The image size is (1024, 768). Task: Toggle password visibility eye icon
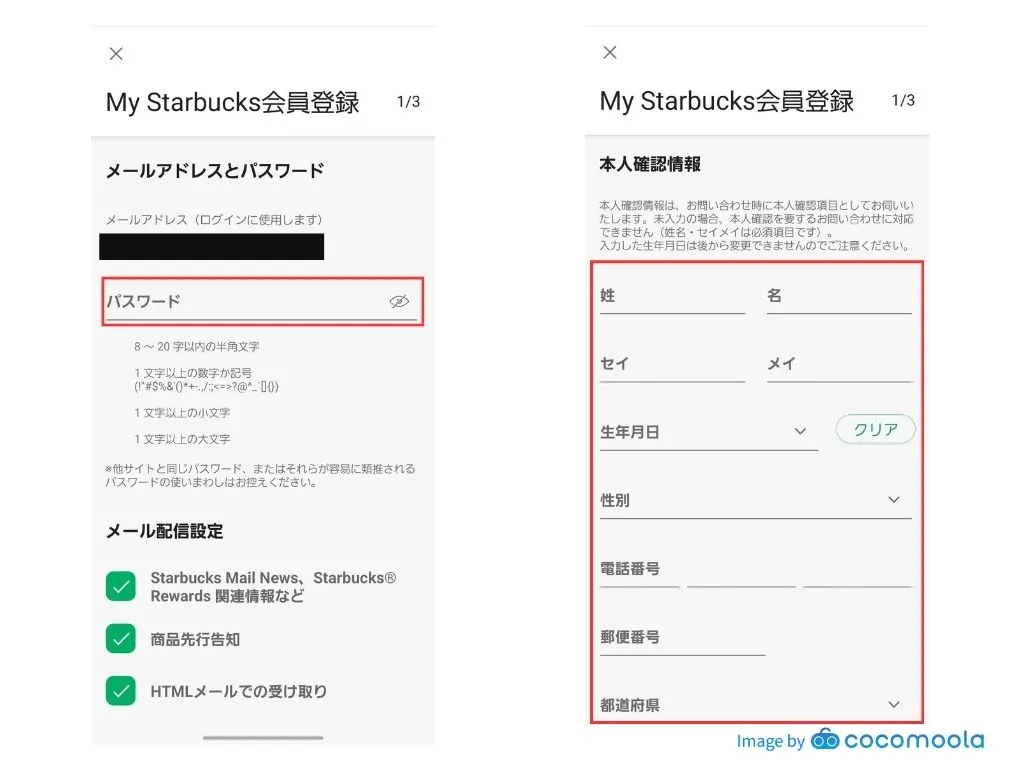pos(399,301)
